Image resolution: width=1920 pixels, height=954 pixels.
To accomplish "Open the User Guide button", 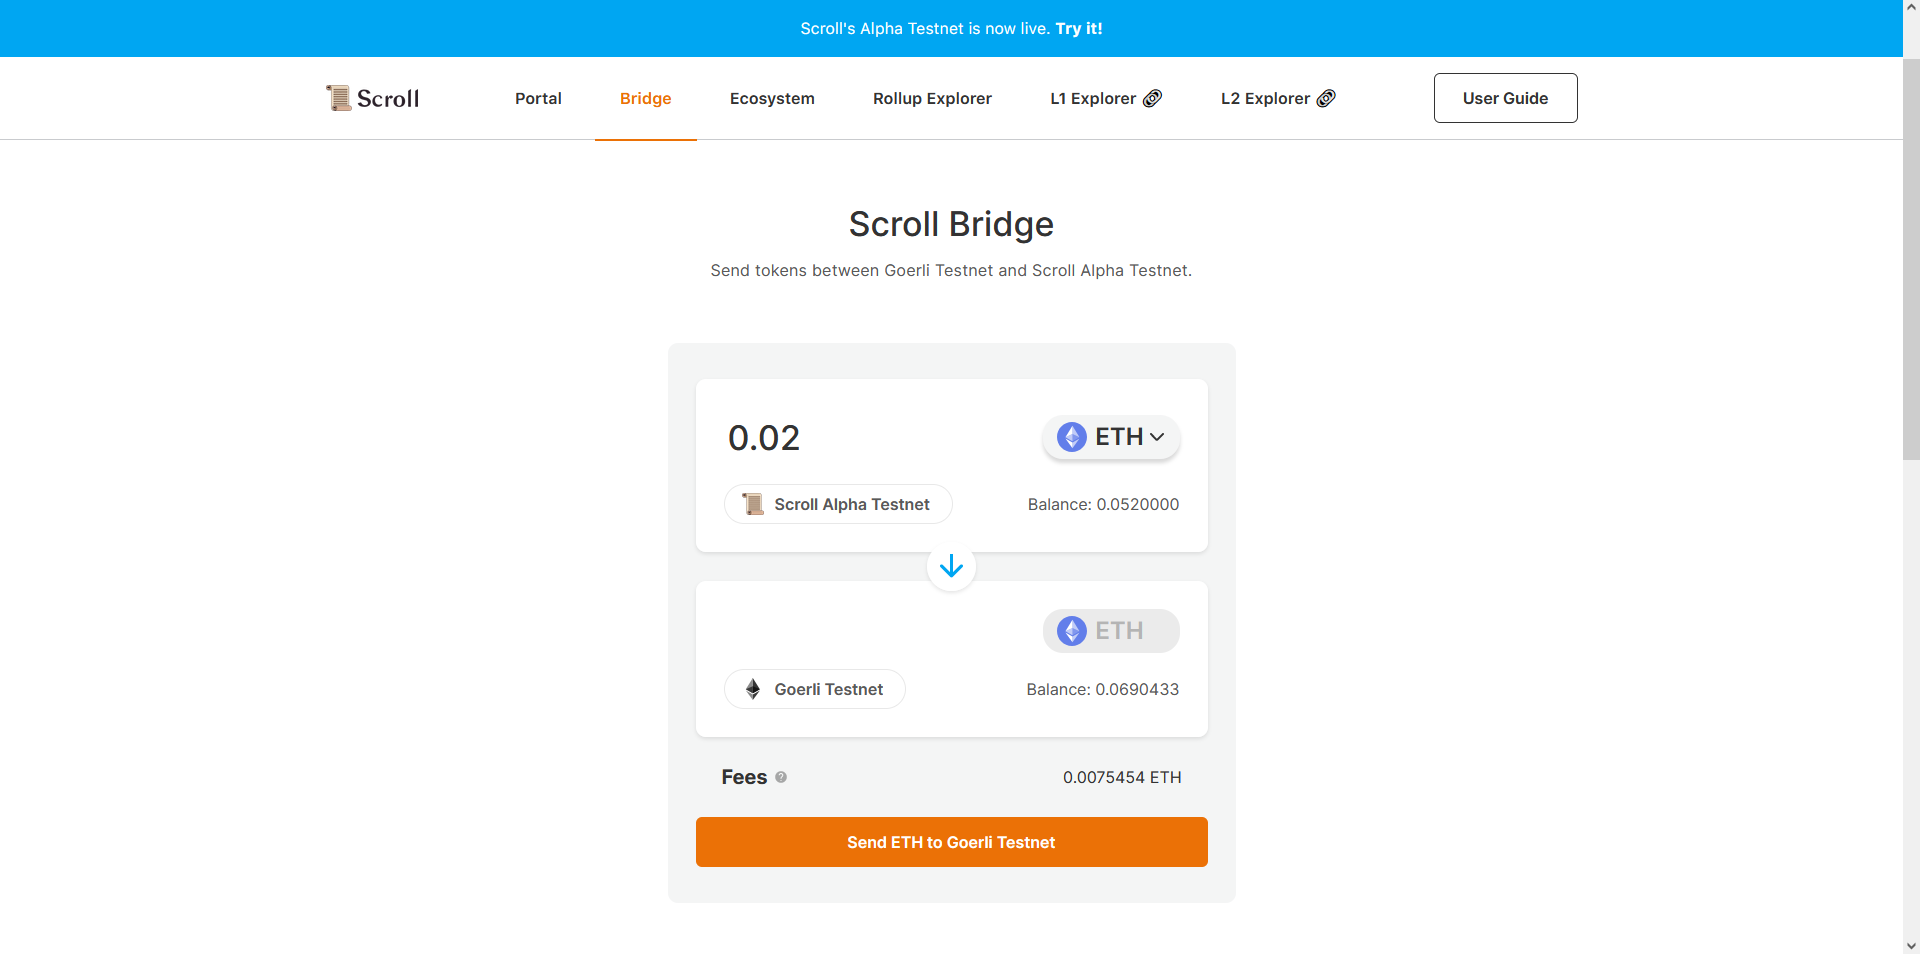I will pyautogui.click(x=1505, y=98).
